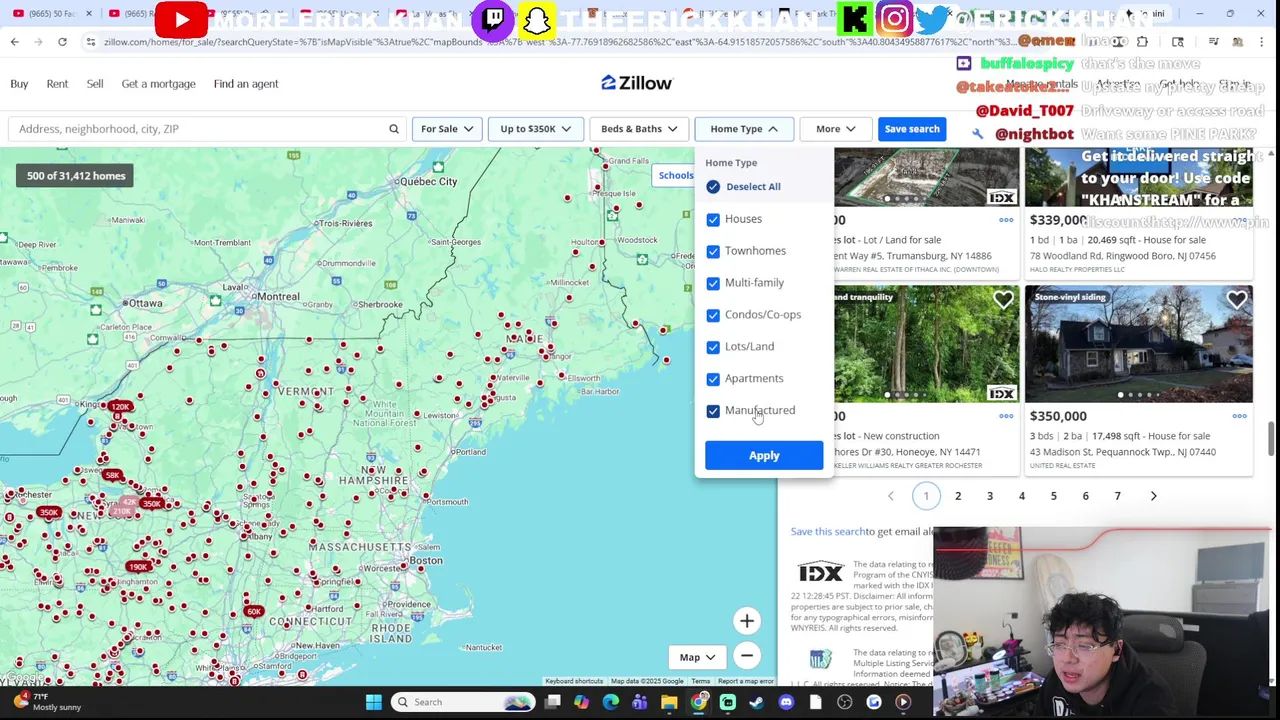Reload the page in the browser
This screenshot has height=720, width=1280.
coord(62,42)
